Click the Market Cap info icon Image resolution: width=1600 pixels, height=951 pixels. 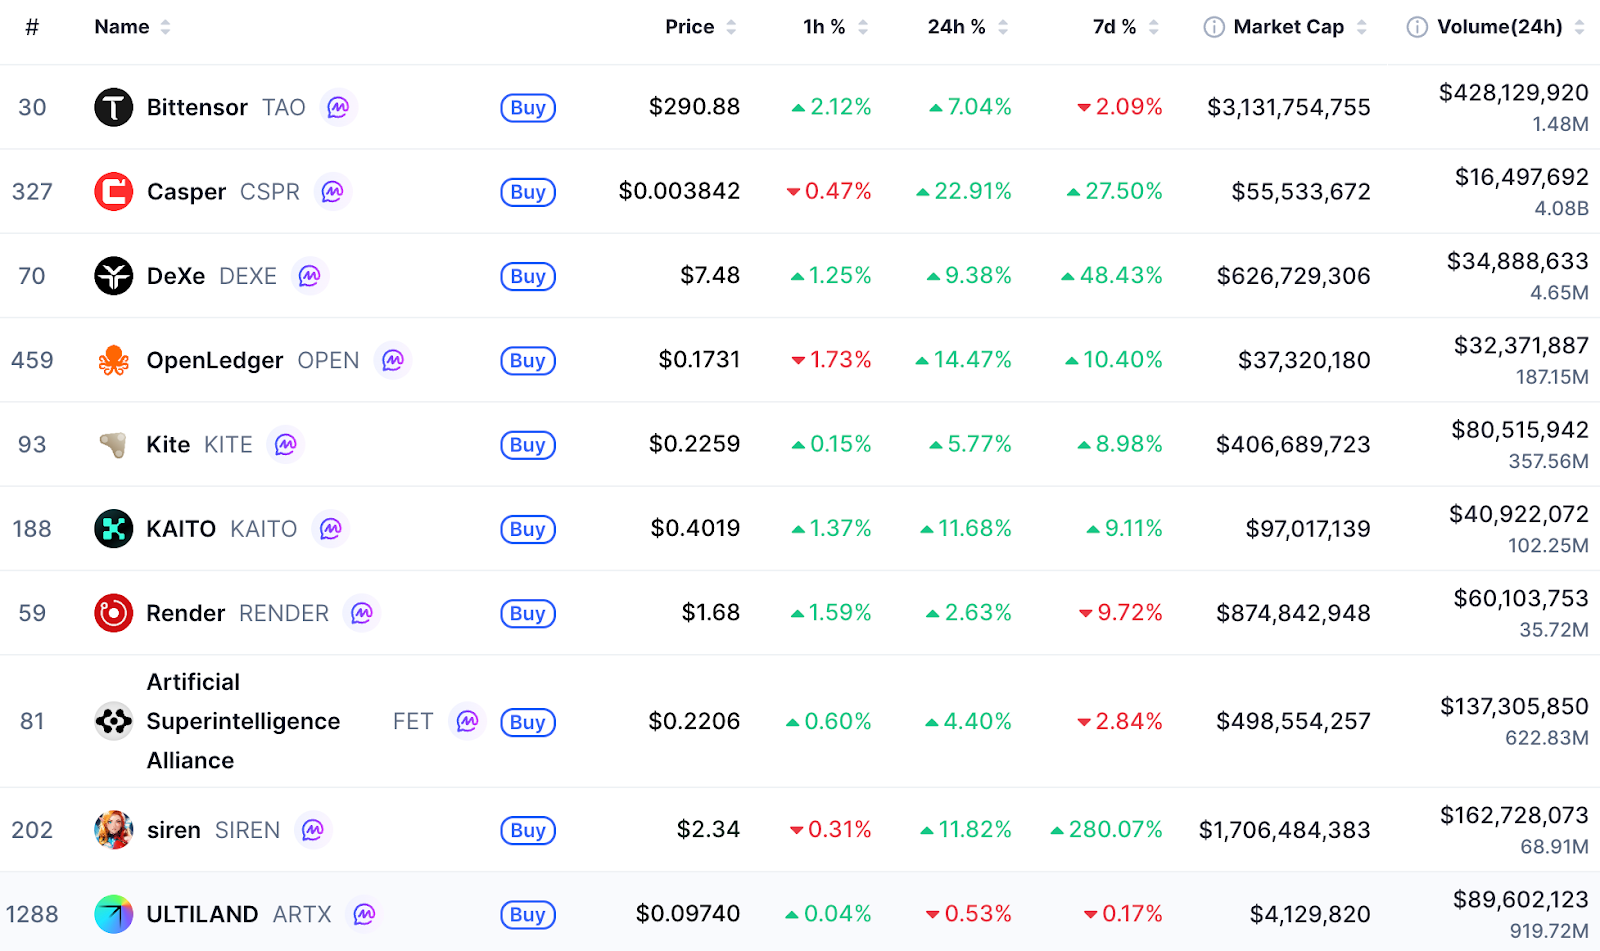point(1214,27)
